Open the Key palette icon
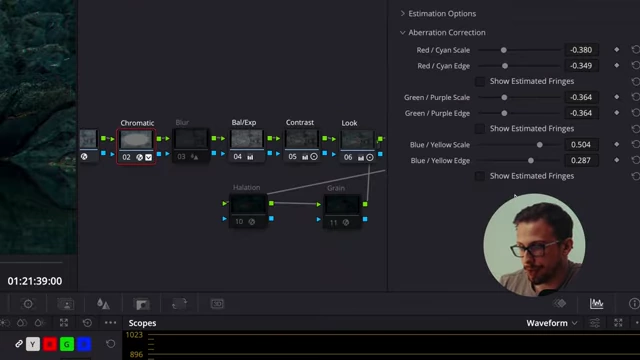 tap(142, 304)
